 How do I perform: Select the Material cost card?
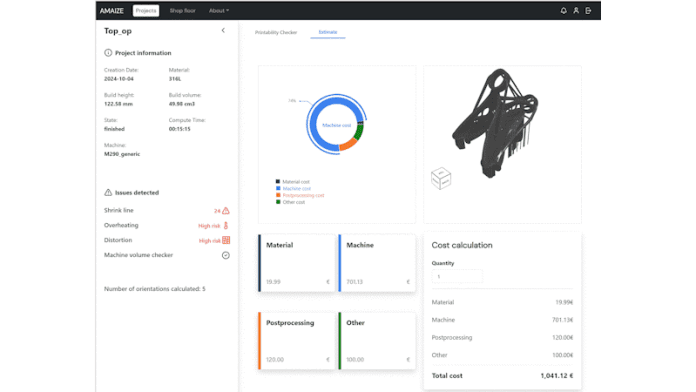297,263
